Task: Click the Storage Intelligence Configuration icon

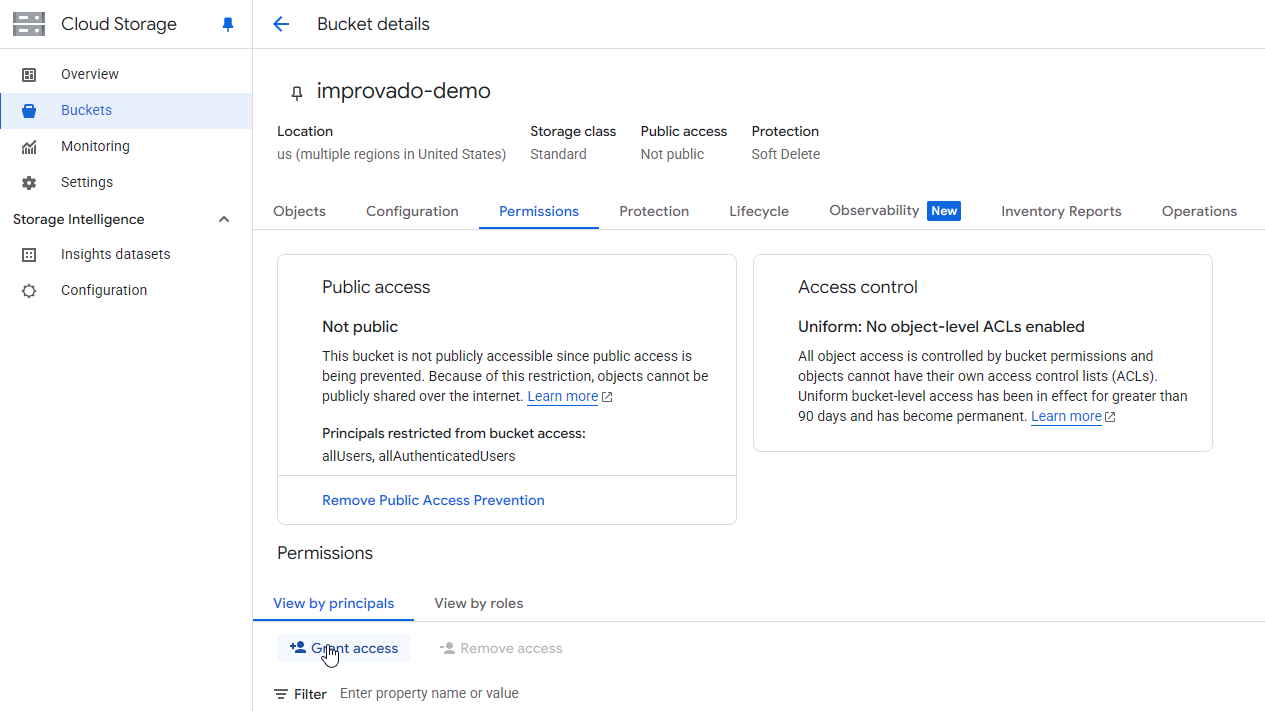Action: [x=29, y=290]
